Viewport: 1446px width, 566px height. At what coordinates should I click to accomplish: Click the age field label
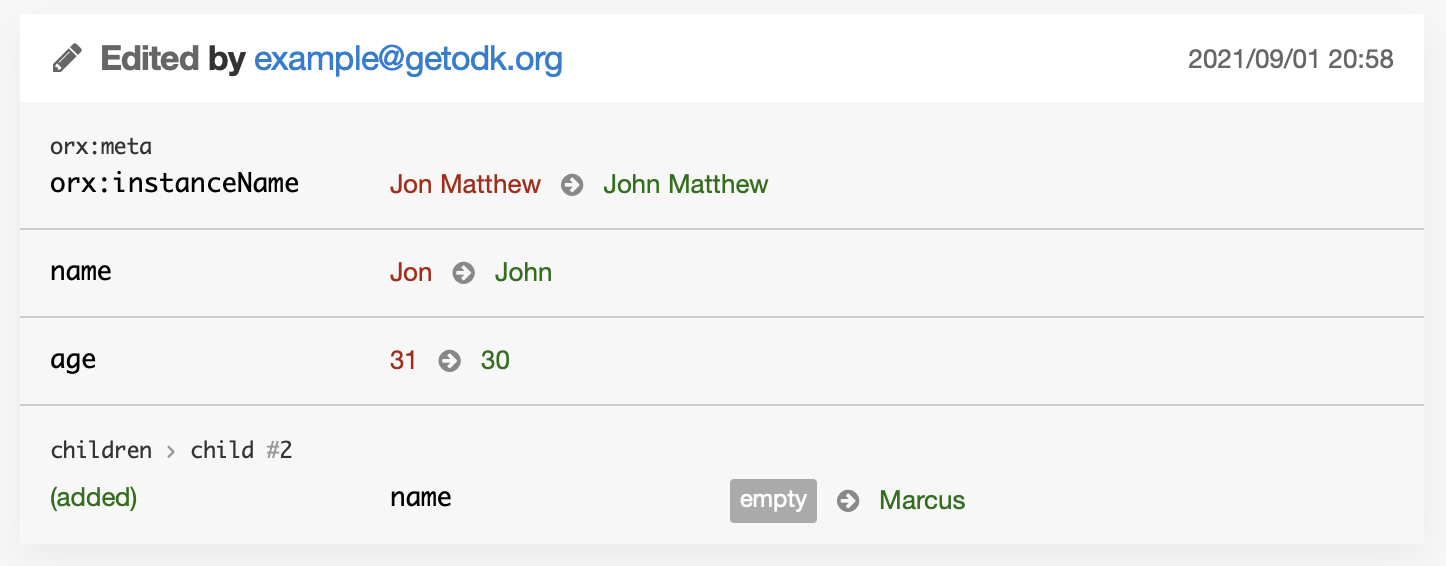pos(73,361)
